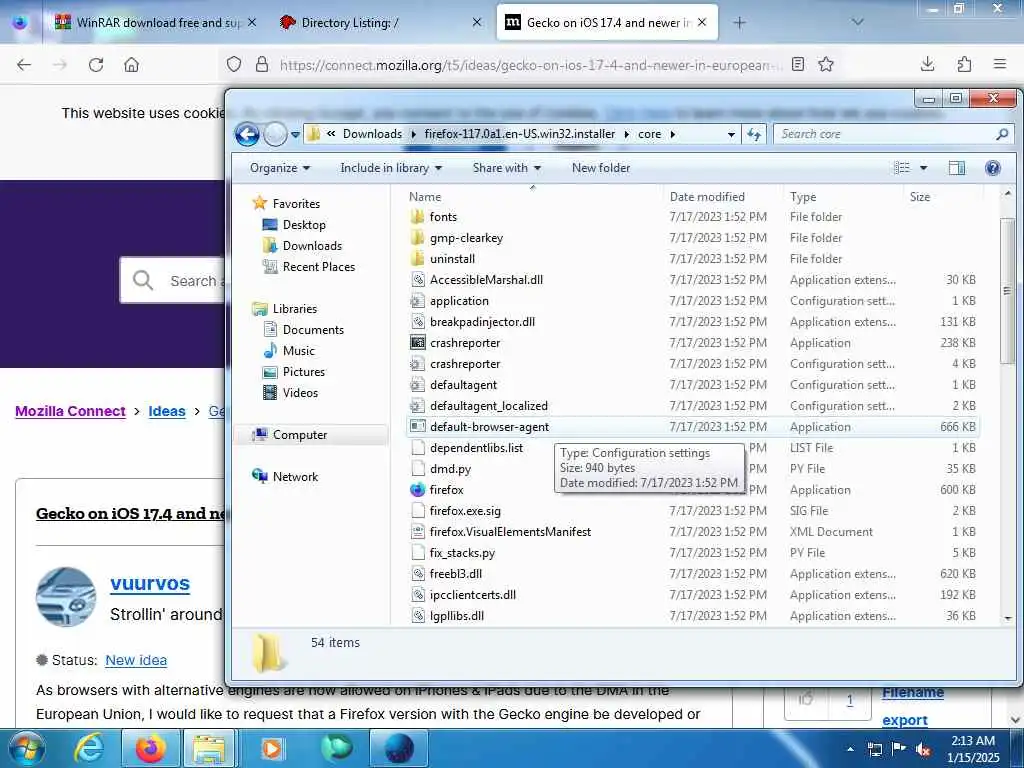
Task: Select Documents library
Action: coord(313,330)
